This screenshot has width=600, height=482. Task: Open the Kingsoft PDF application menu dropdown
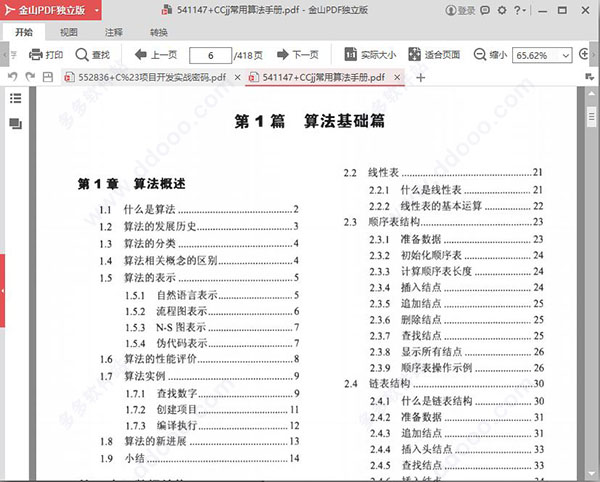click(x=96, y=10)
